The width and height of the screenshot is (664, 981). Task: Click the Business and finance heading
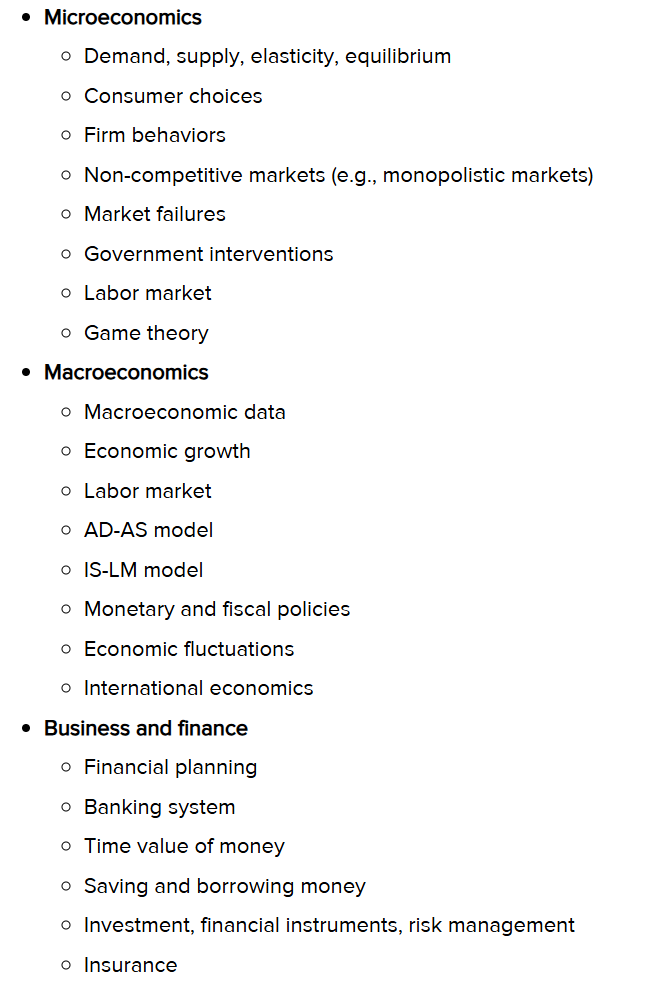[146, 728]
